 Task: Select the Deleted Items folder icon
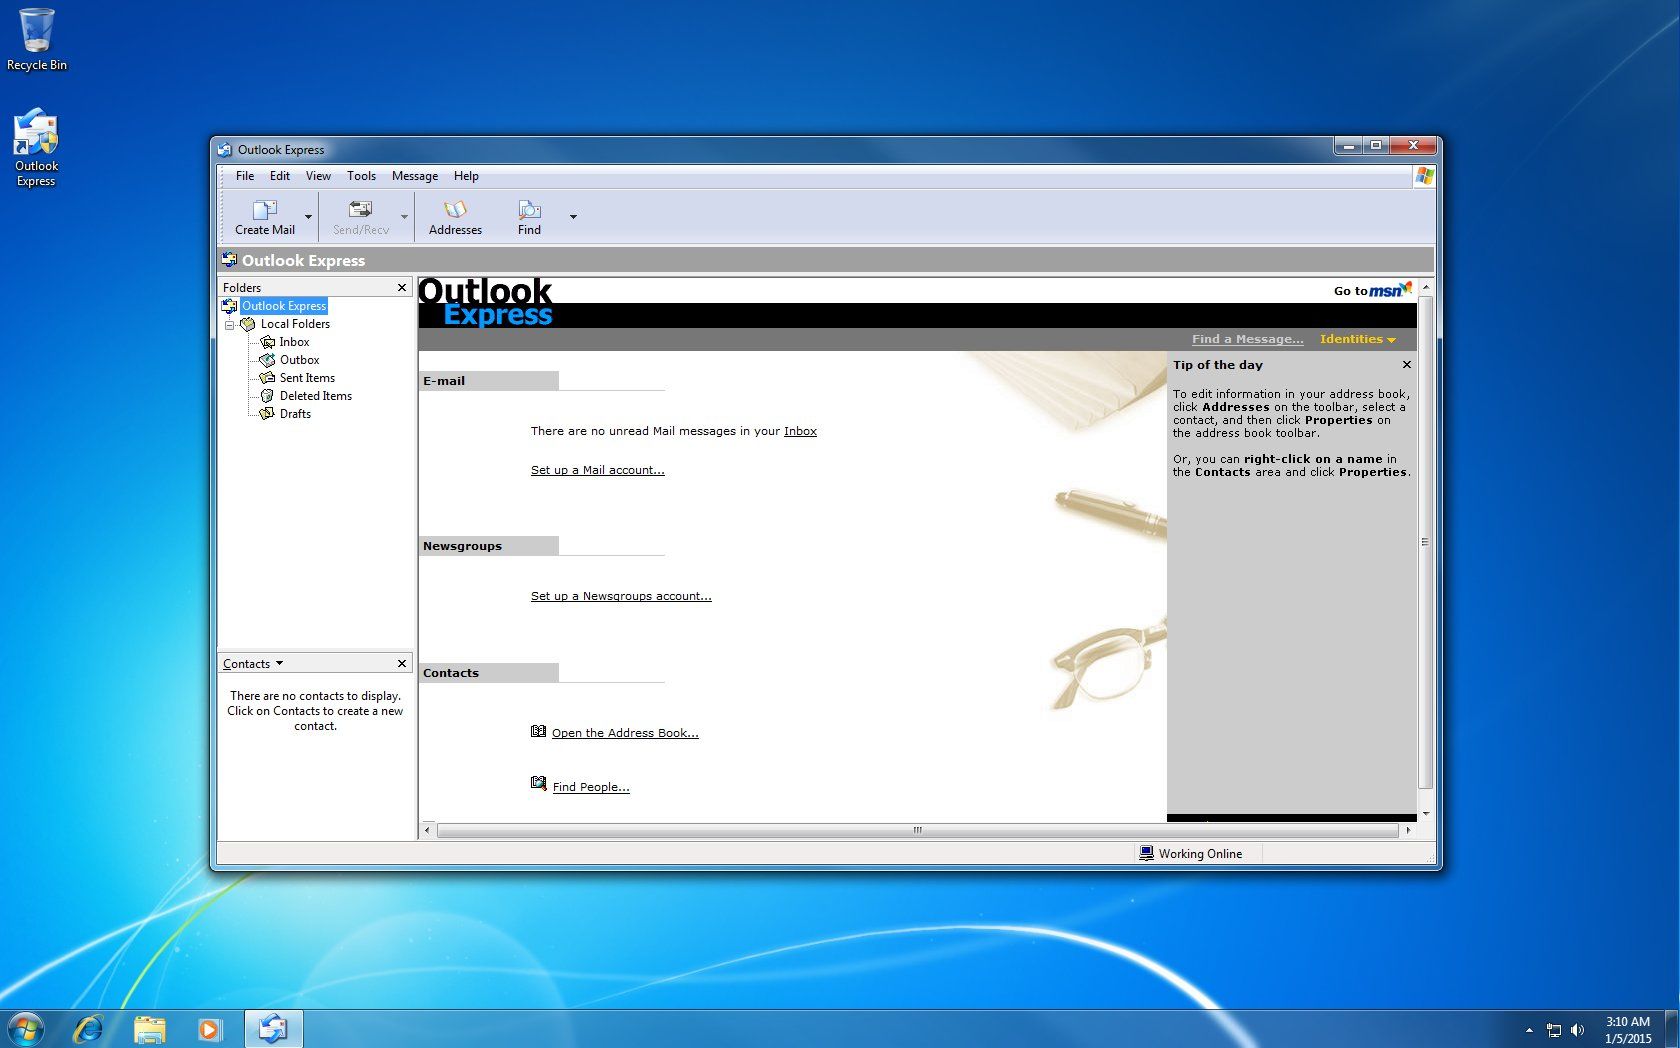tap(267, 396)
